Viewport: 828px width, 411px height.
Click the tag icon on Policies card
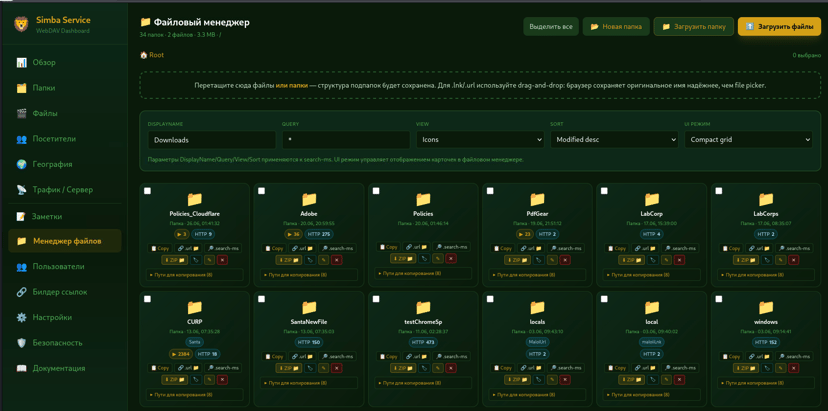point(424,258)
